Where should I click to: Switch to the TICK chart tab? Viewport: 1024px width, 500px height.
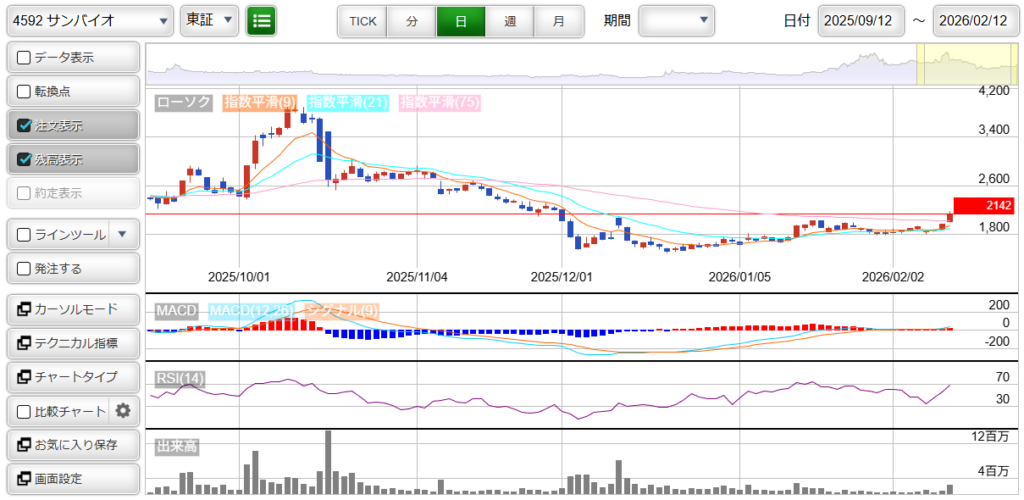(x=362, y=21)
